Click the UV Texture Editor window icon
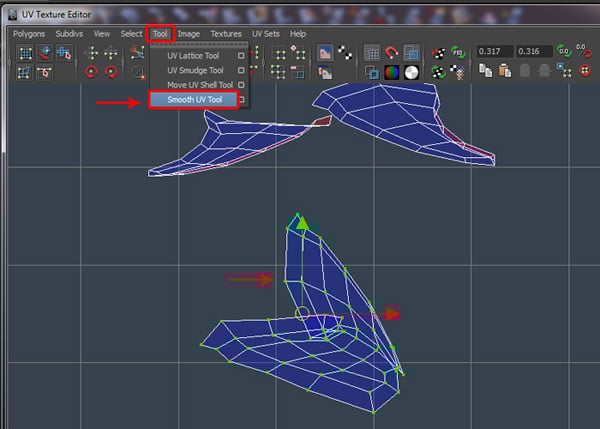600x429 pixels. point(12,15)
